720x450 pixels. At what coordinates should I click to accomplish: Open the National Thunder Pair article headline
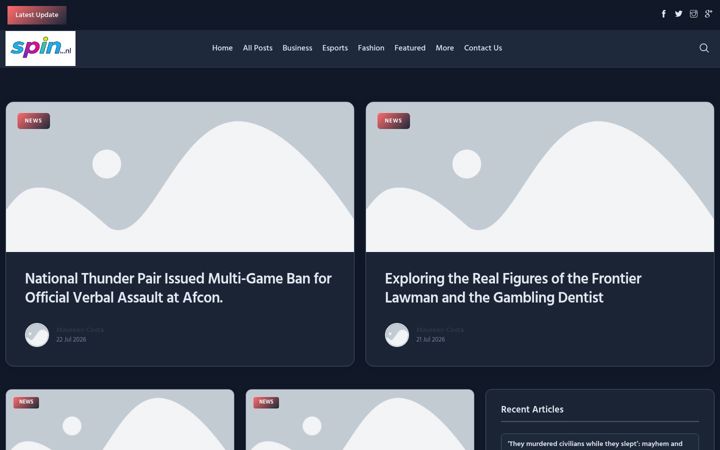tap(178, 288)
